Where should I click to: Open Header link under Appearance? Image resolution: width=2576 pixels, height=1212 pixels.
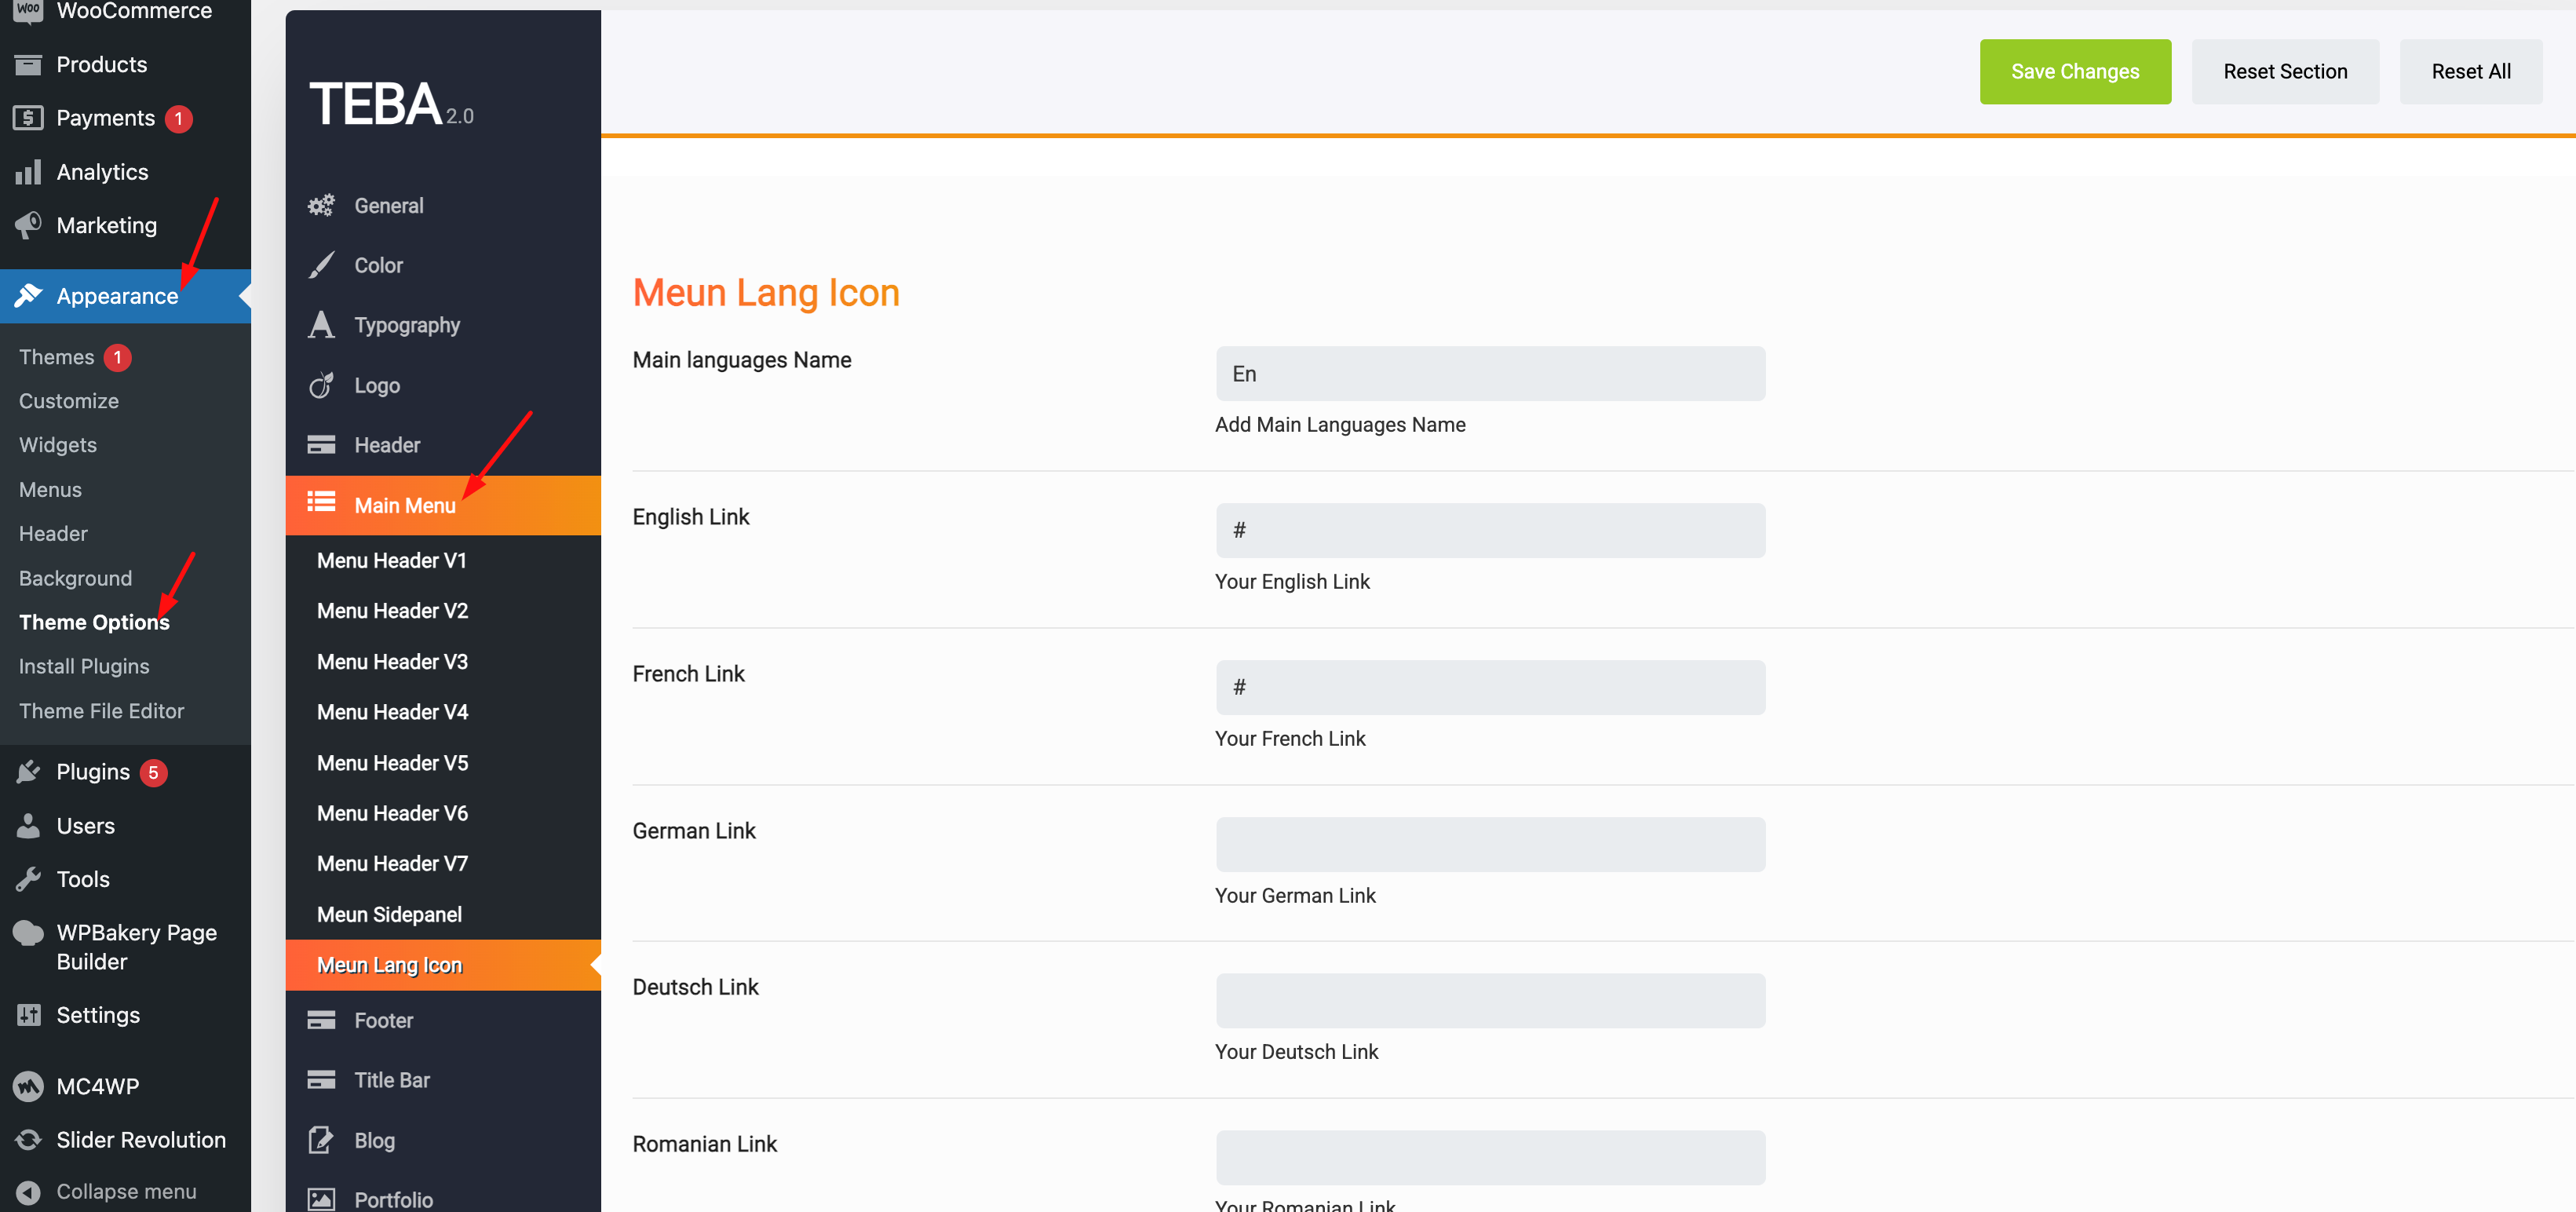(x=53, y=534)
